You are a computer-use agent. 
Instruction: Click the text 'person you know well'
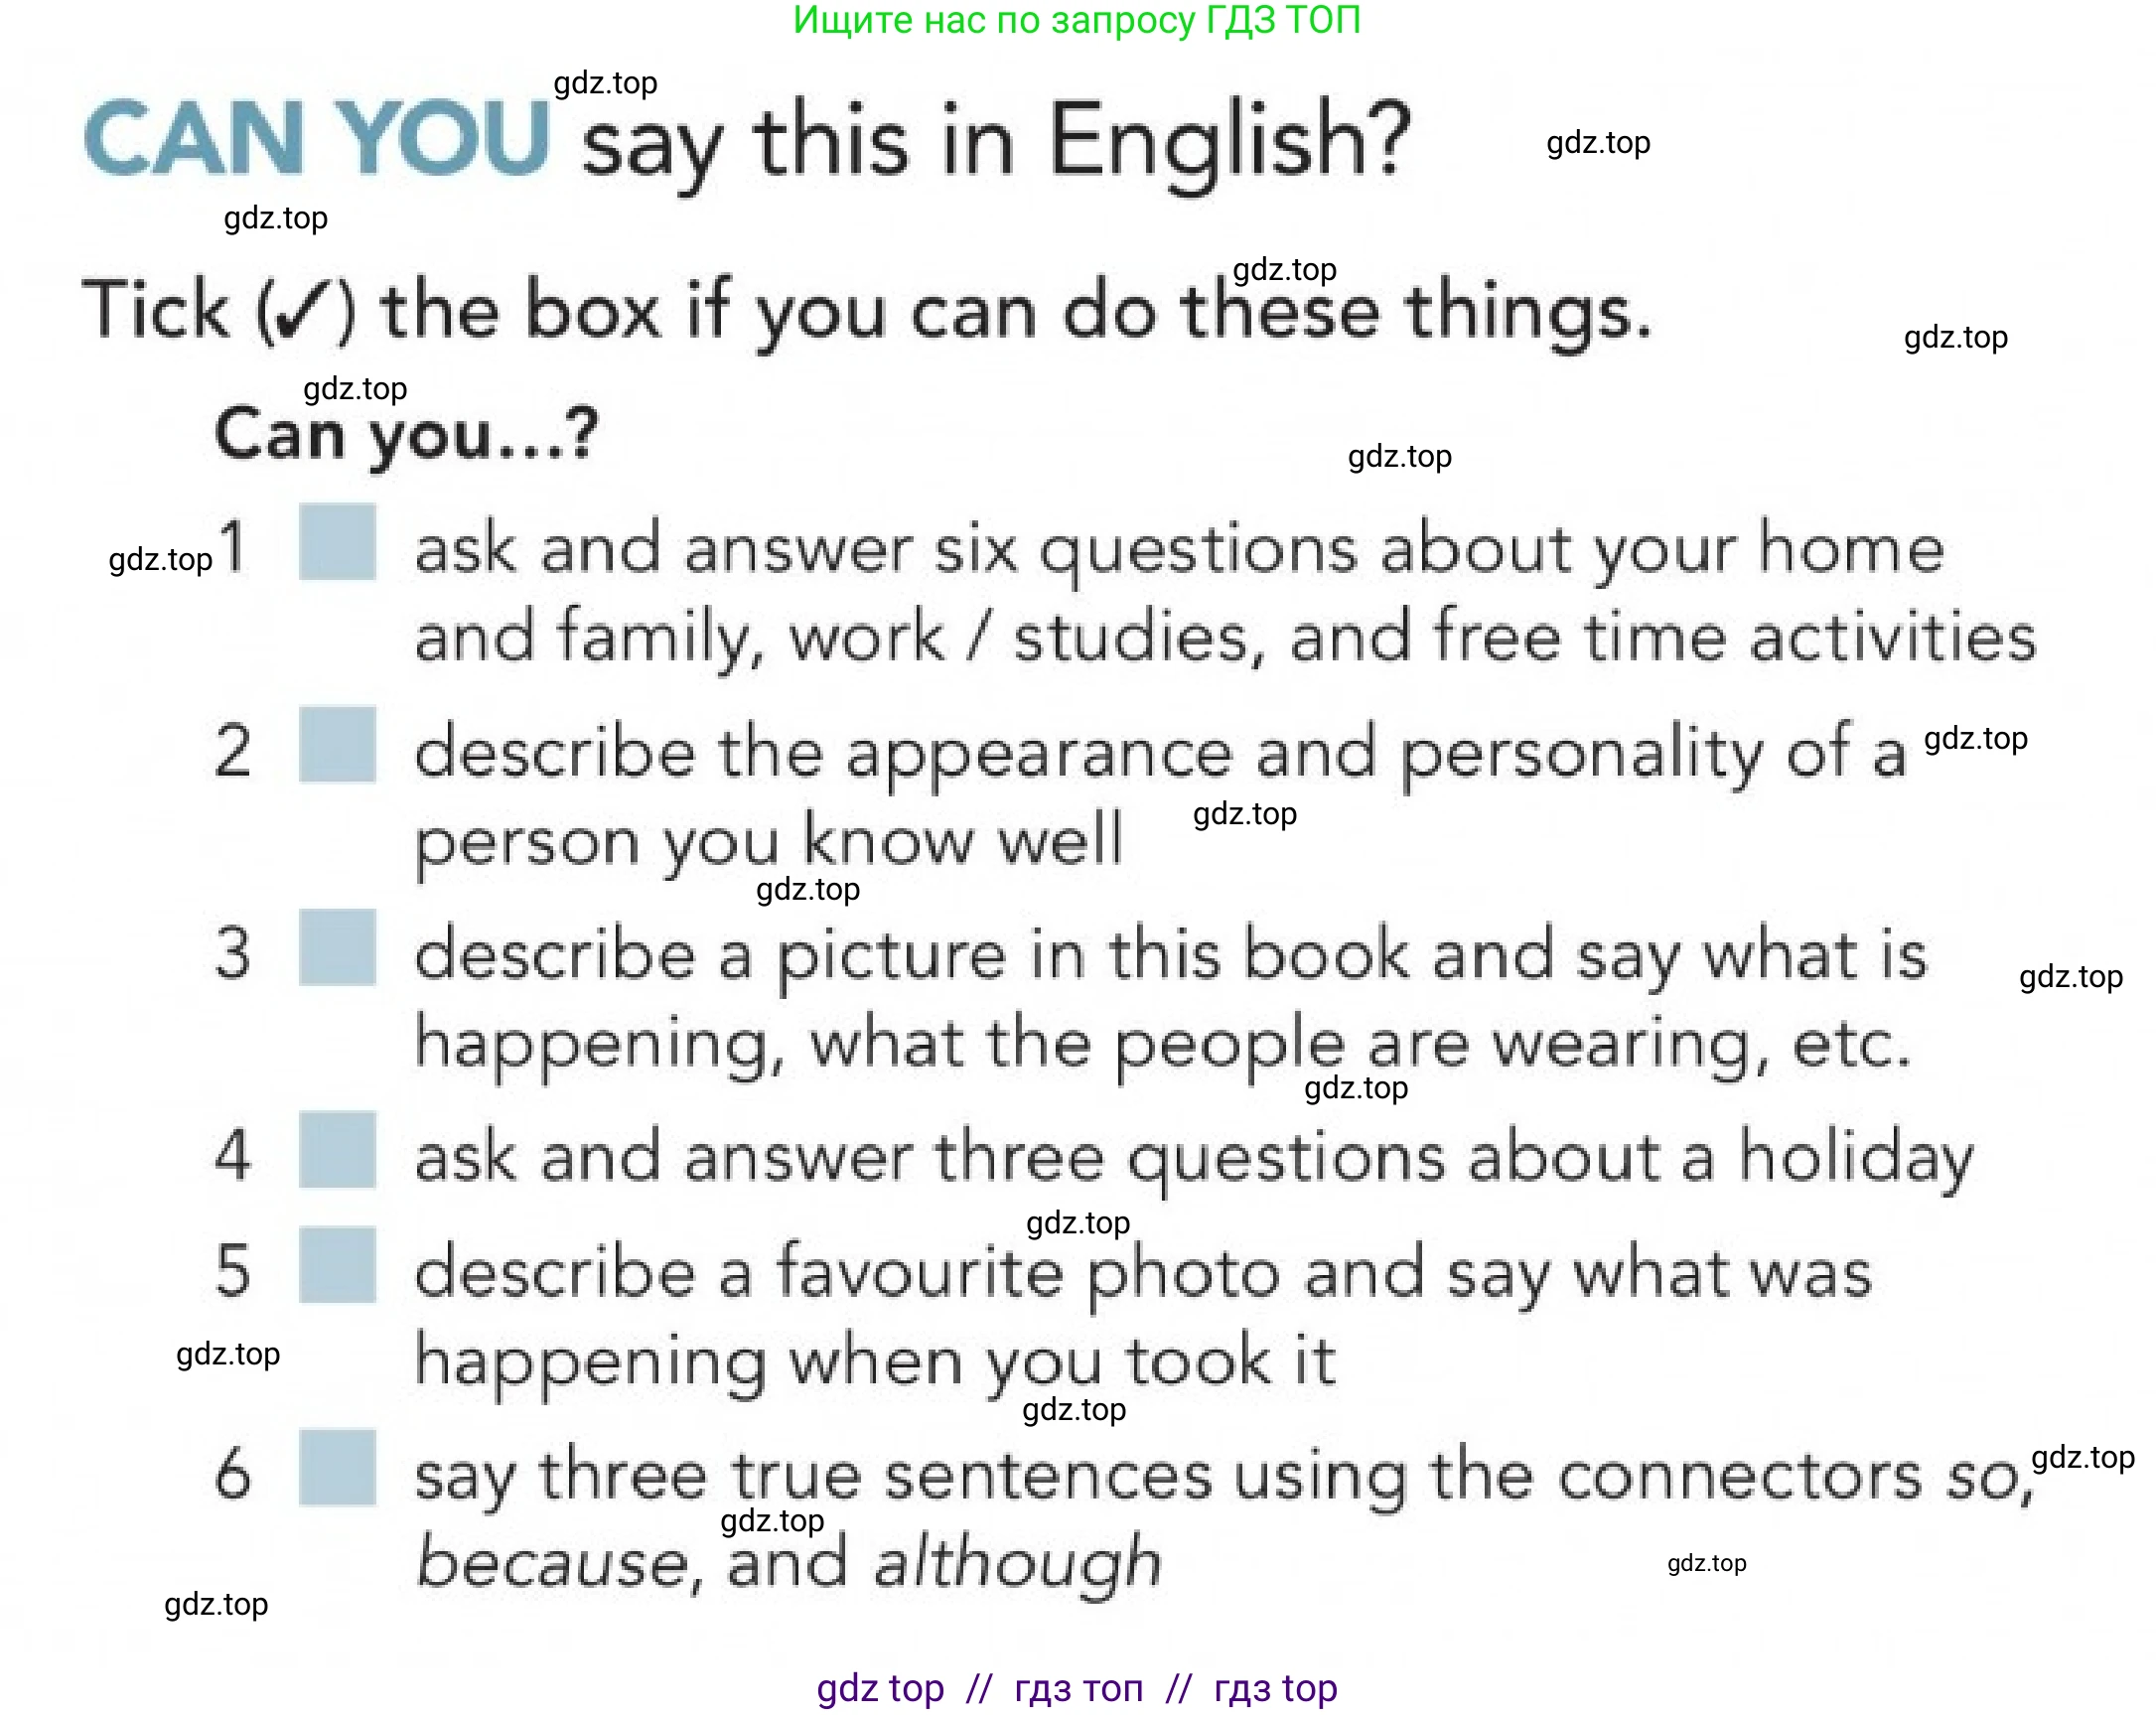point(768,840)
